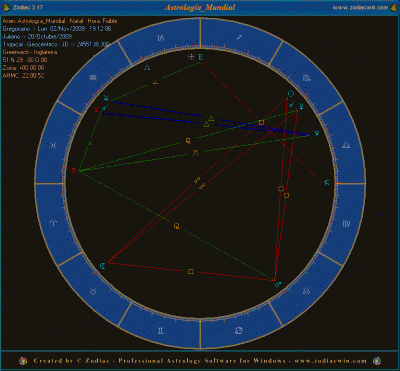Click the Zodiac 3.17 application icon
Viewport: 400px width, 371px height.
[6, 7]
